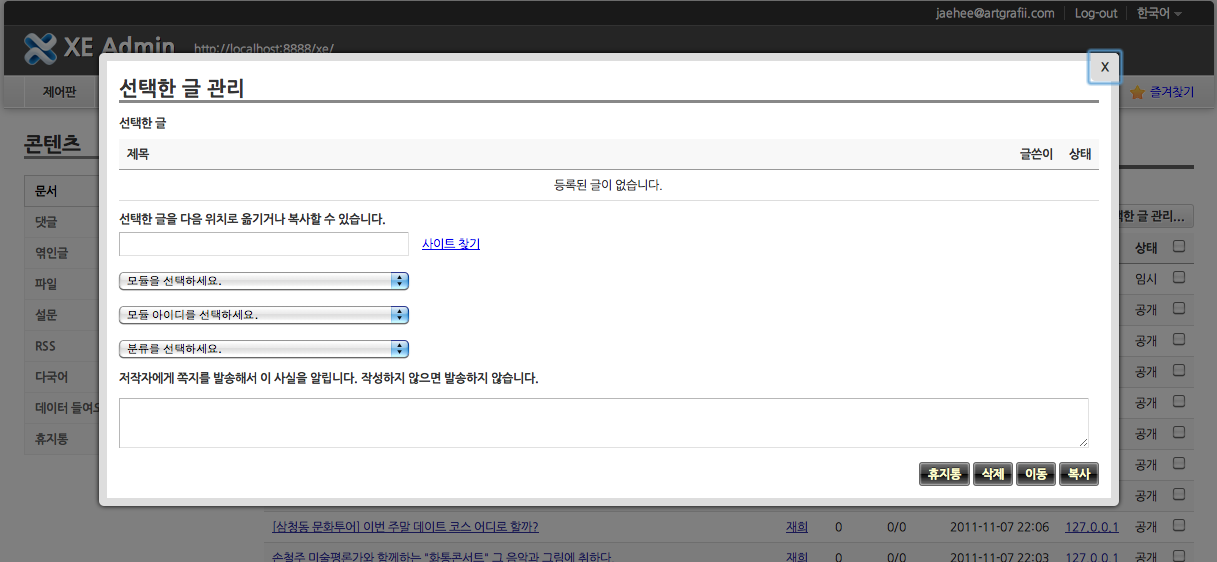Toggle the select-all checkbox in table header
The image size is (1217, 562).
1179,246
